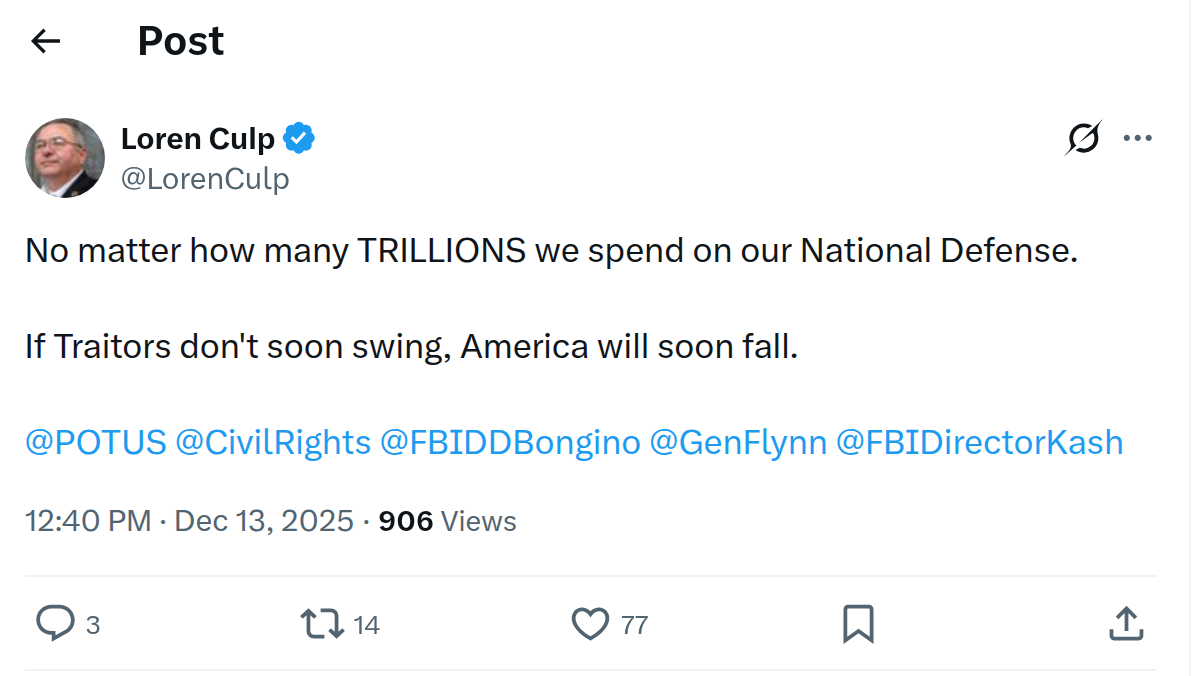Open the @POTUS mention
The height and width of the screenshot is (676, 1202).
[x=96, y=442]
